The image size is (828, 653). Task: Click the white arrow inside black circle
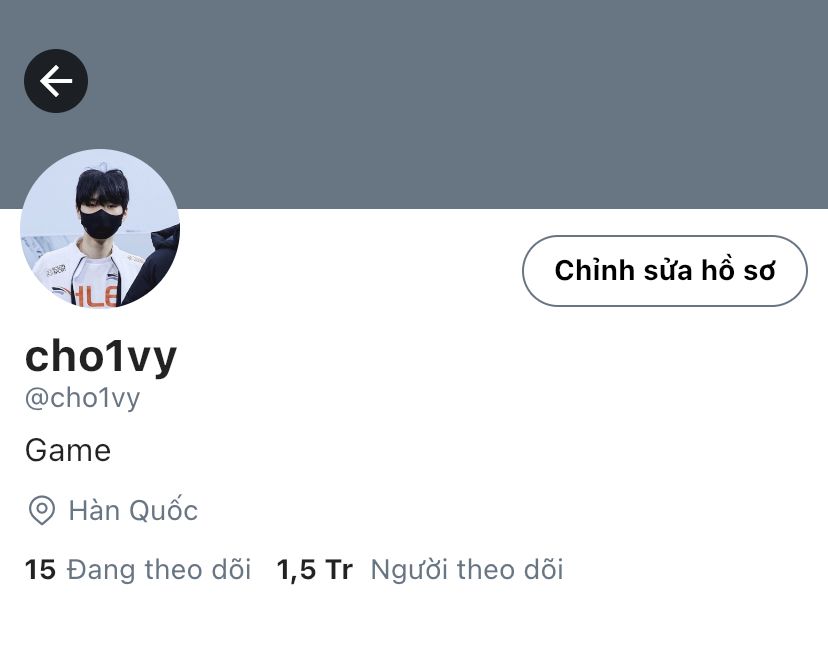click(x=56, y=81)
